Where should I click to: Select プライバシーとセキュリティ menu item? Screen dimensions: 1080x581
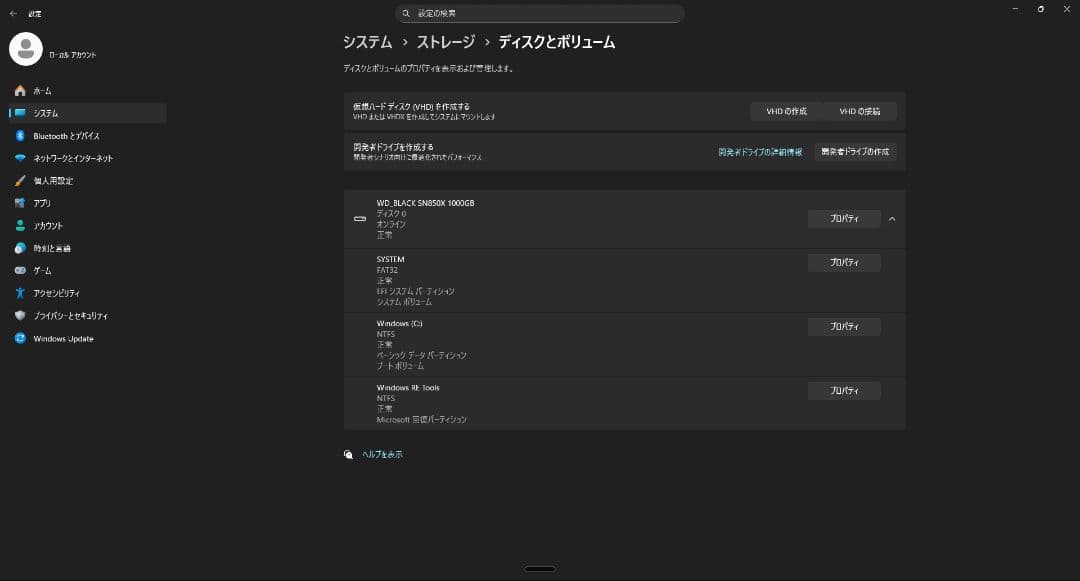tap(87, 315)
